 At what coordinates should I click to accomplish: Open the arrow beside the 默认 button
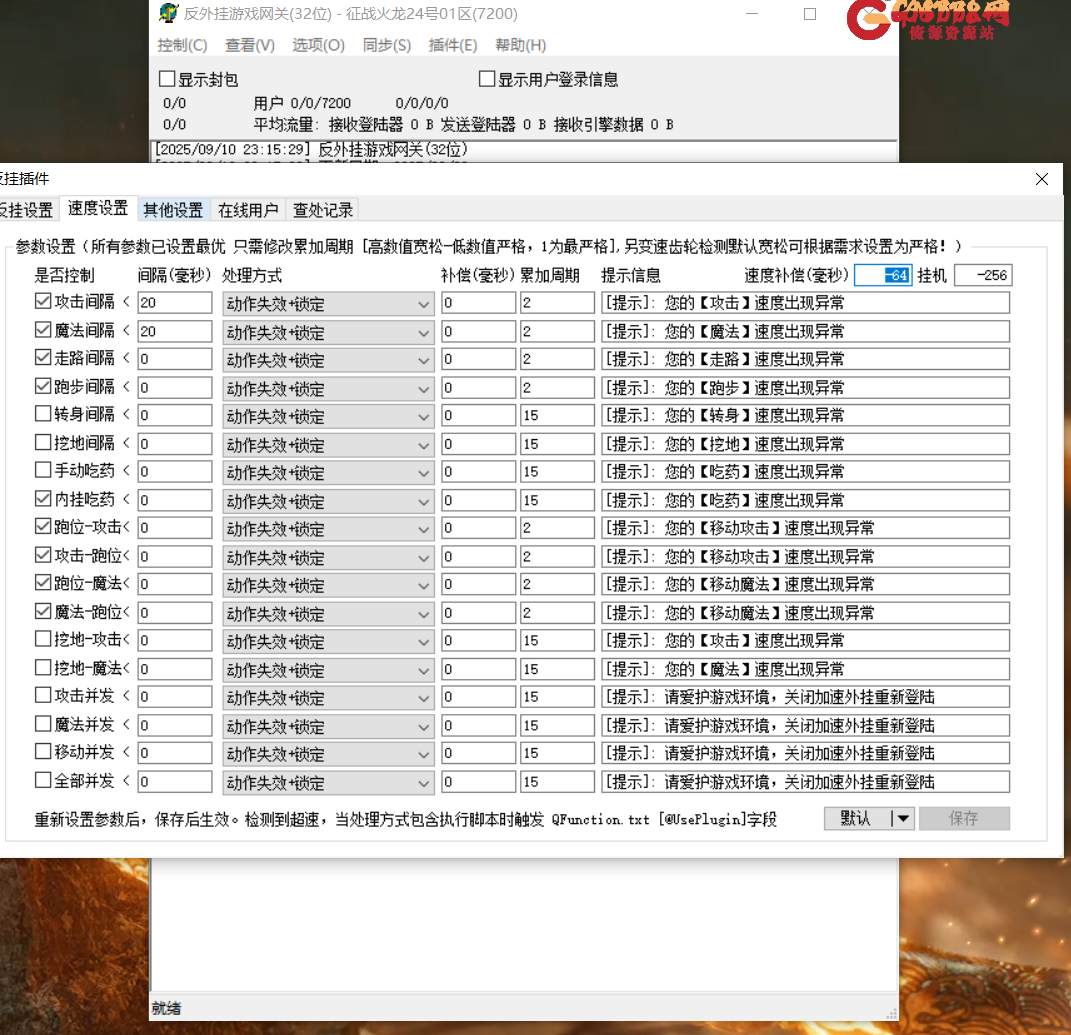click(902, 819)
